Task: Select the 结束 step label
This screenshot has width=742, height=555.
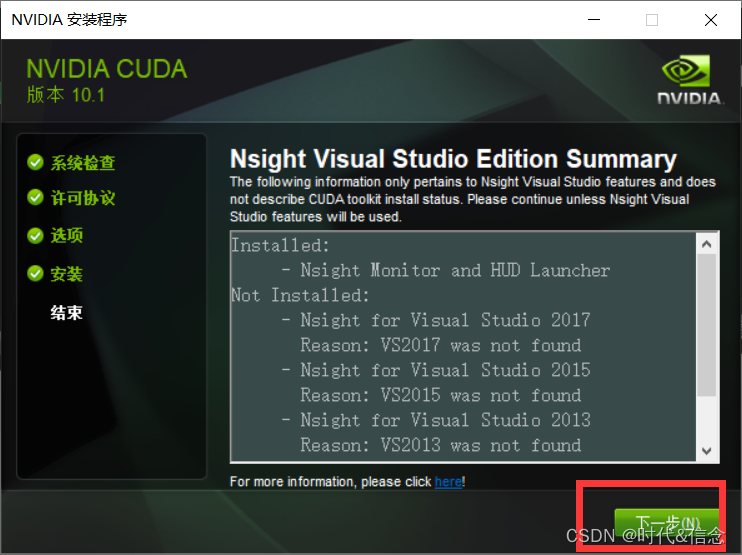Action: pyautogui.click(x=67, y=312)
